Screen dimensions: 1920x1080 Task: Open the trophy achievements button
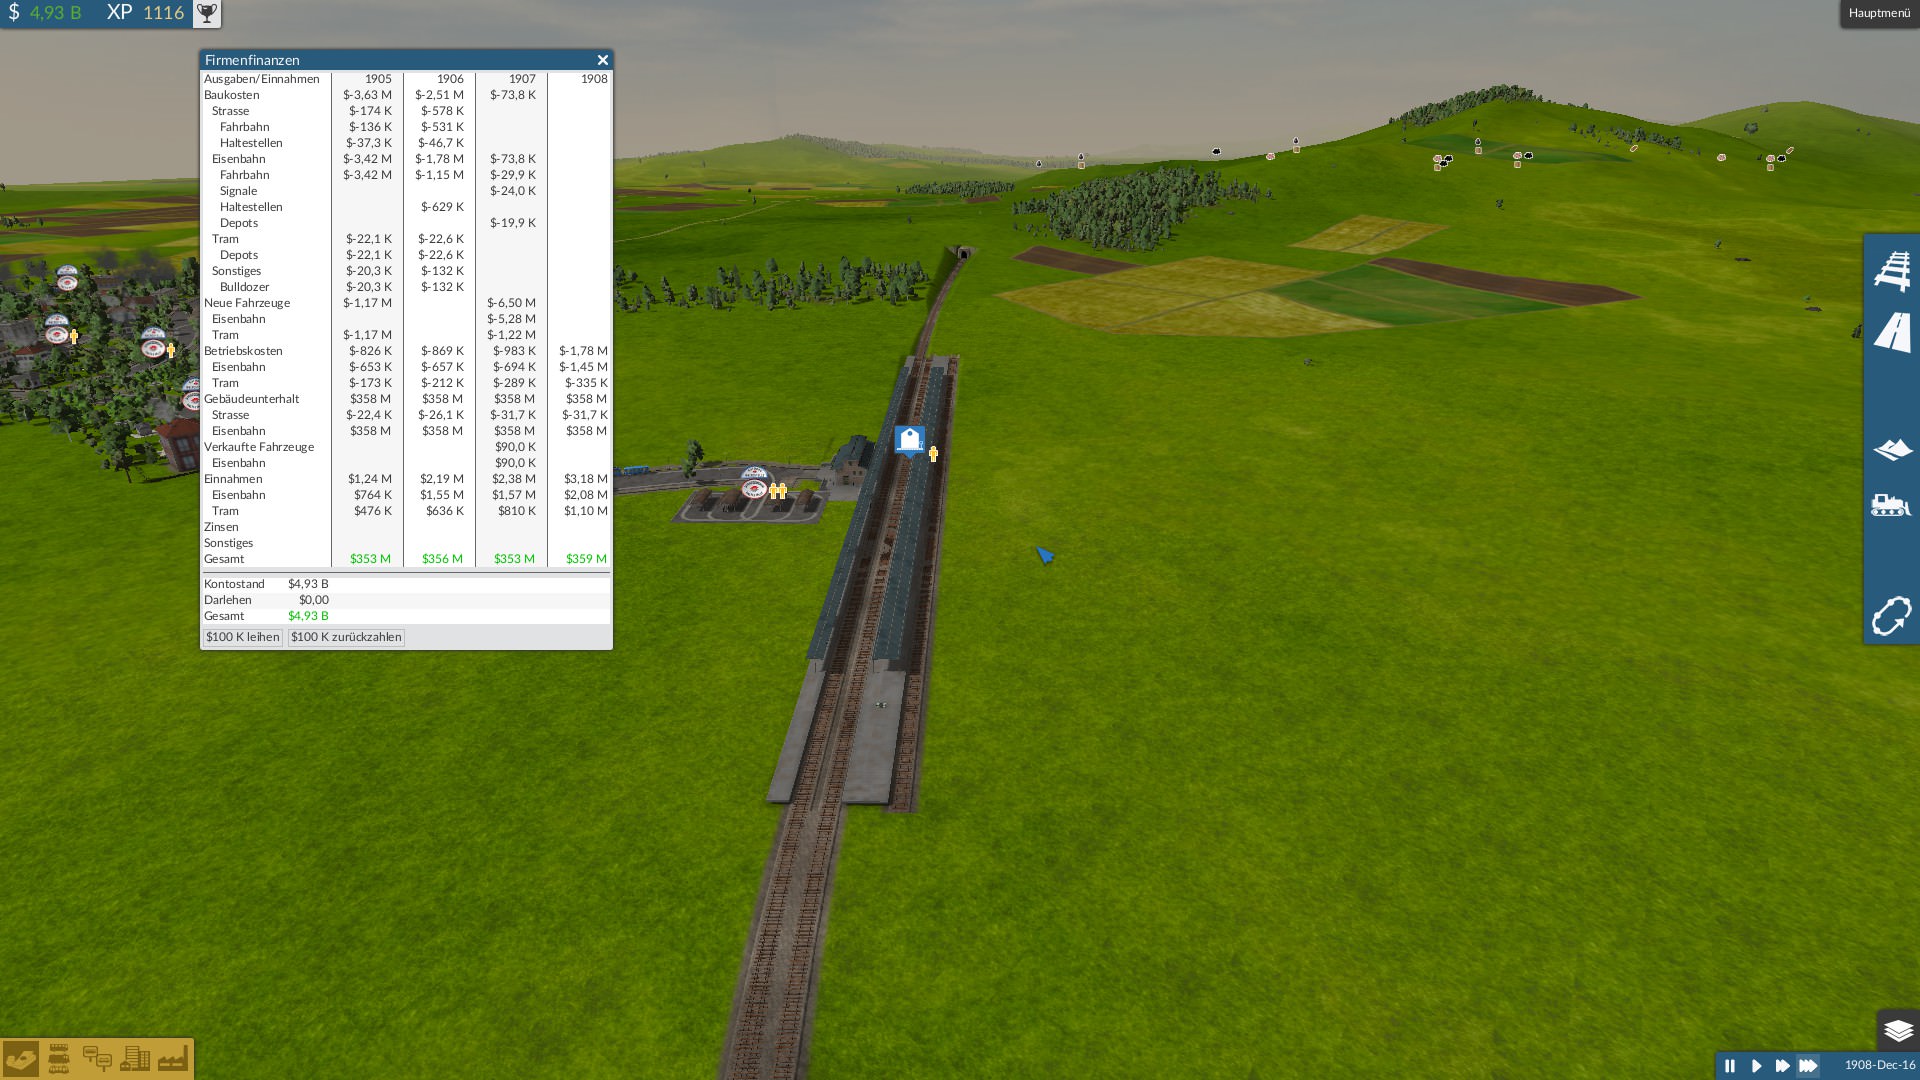click(206, 13)
